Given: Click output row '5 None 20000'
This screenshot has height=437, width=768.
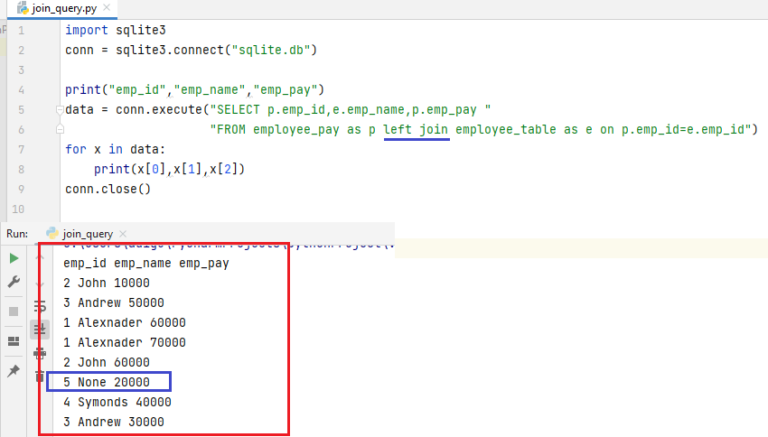Looking at the screenshot, I should (106, 382).
